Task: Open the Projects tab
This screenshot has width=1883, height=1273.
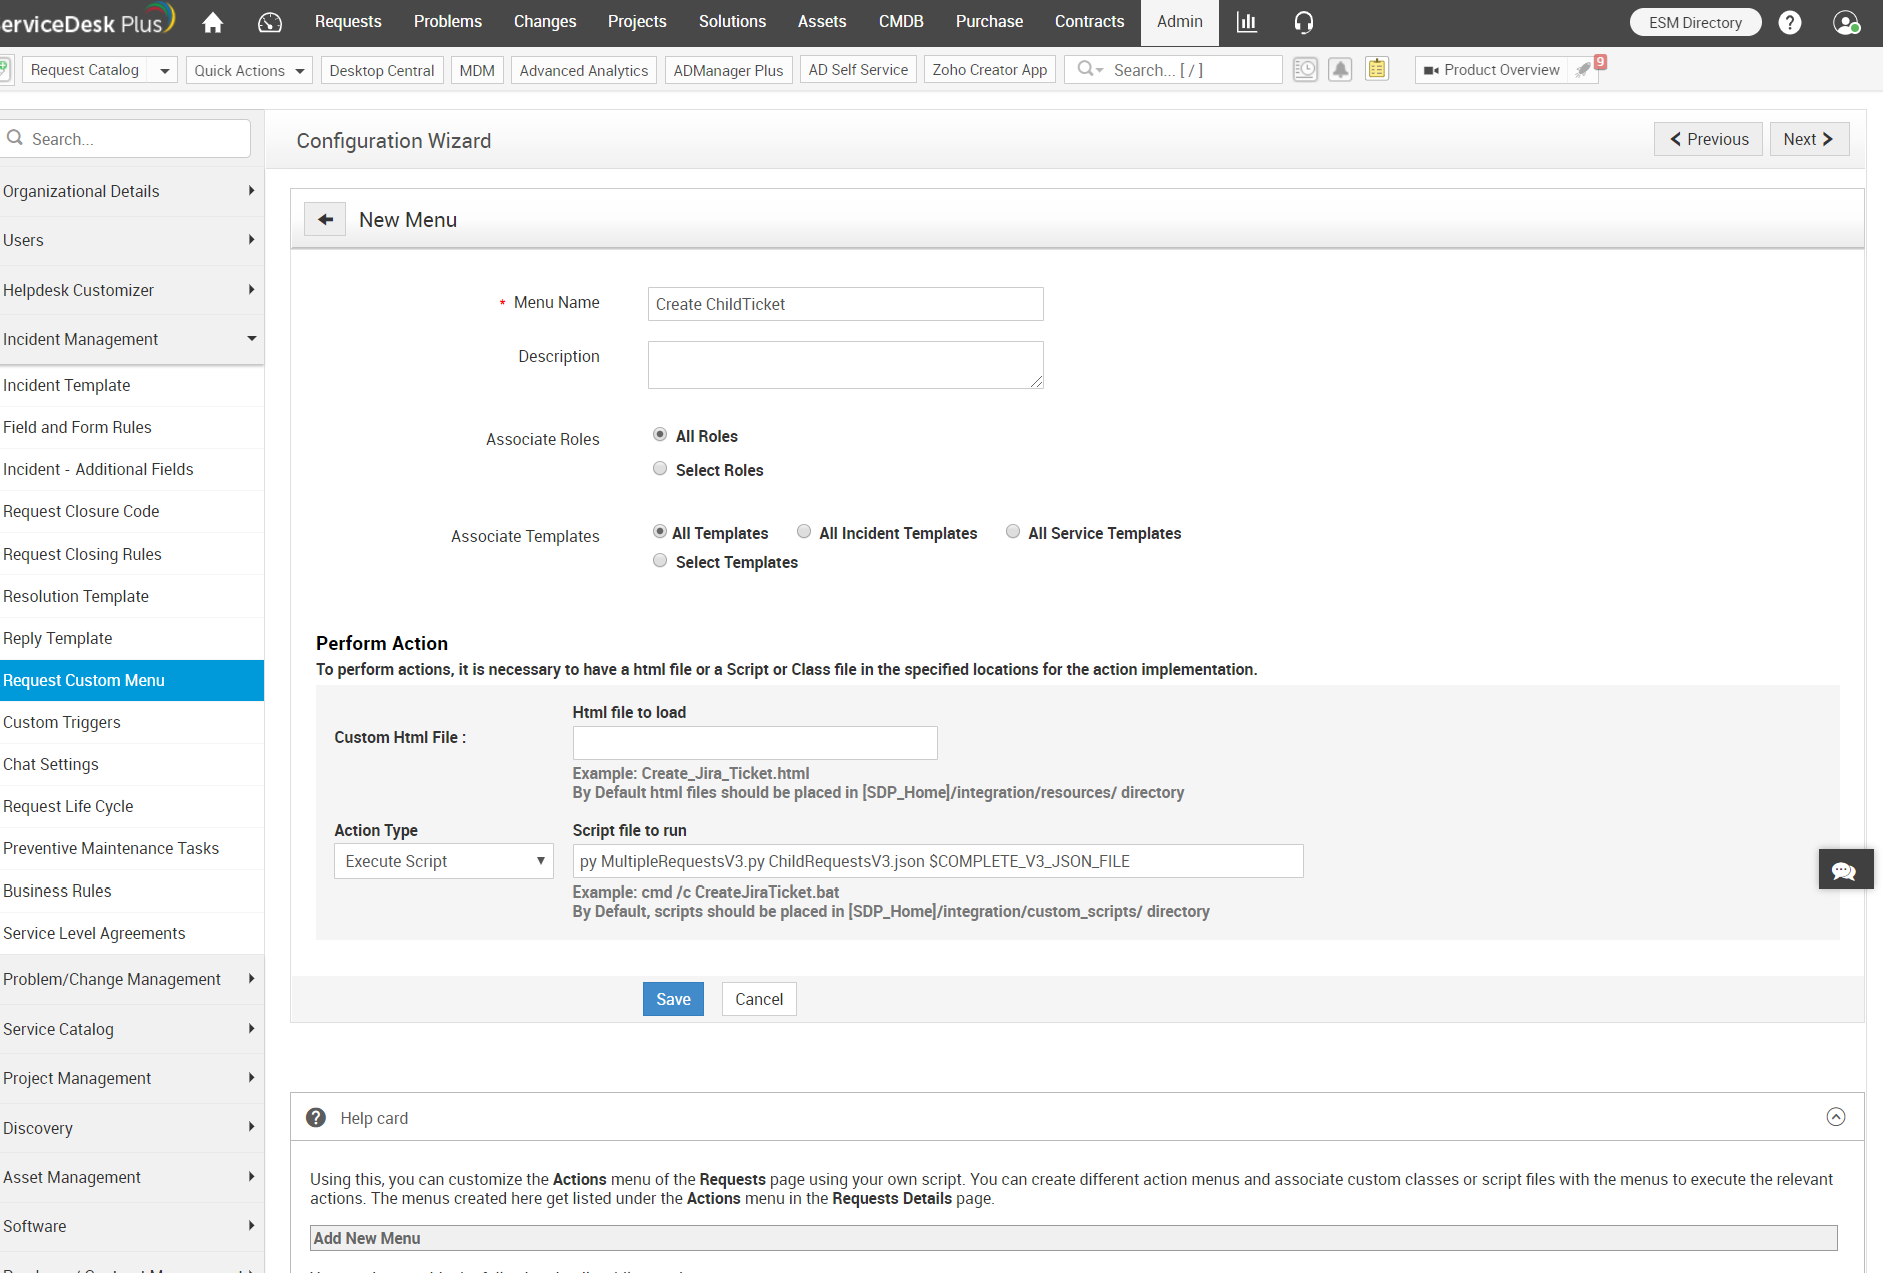Action: click(637, 22)
